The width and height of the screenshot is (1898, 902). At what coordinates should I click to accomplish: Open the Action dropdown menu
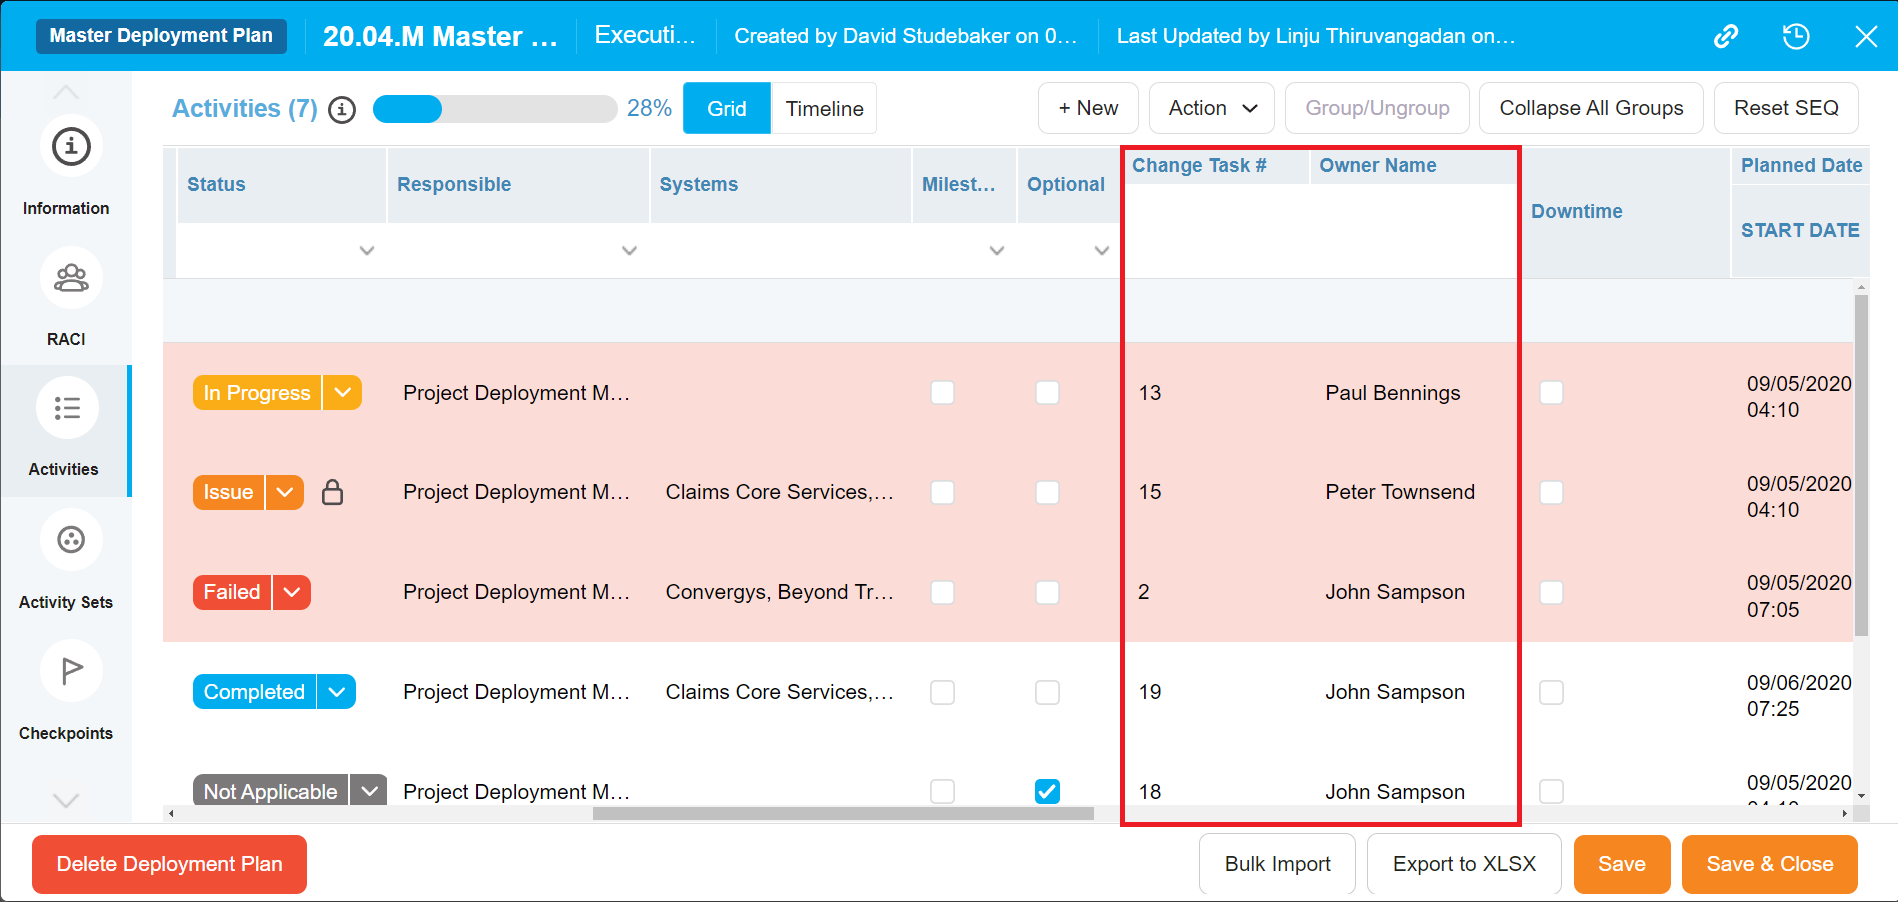tap(1211, 108)
